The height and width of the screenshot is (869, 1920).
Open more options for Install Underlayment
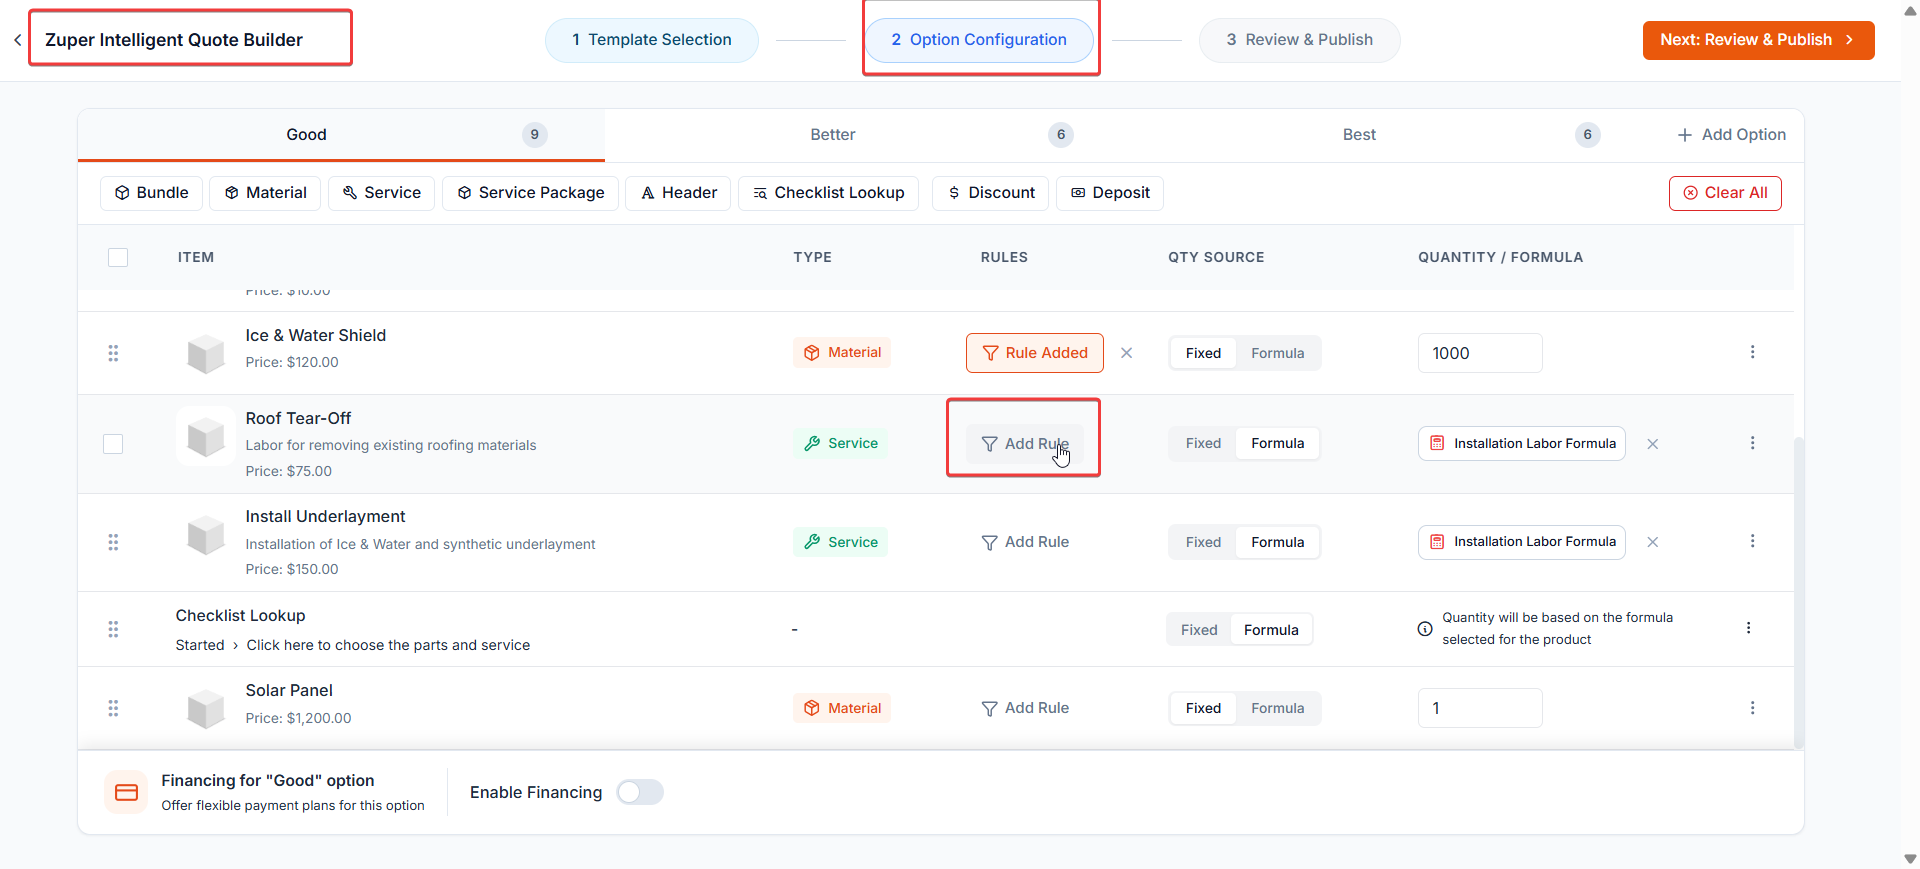pyautogui.click(x=1752, y=541)
